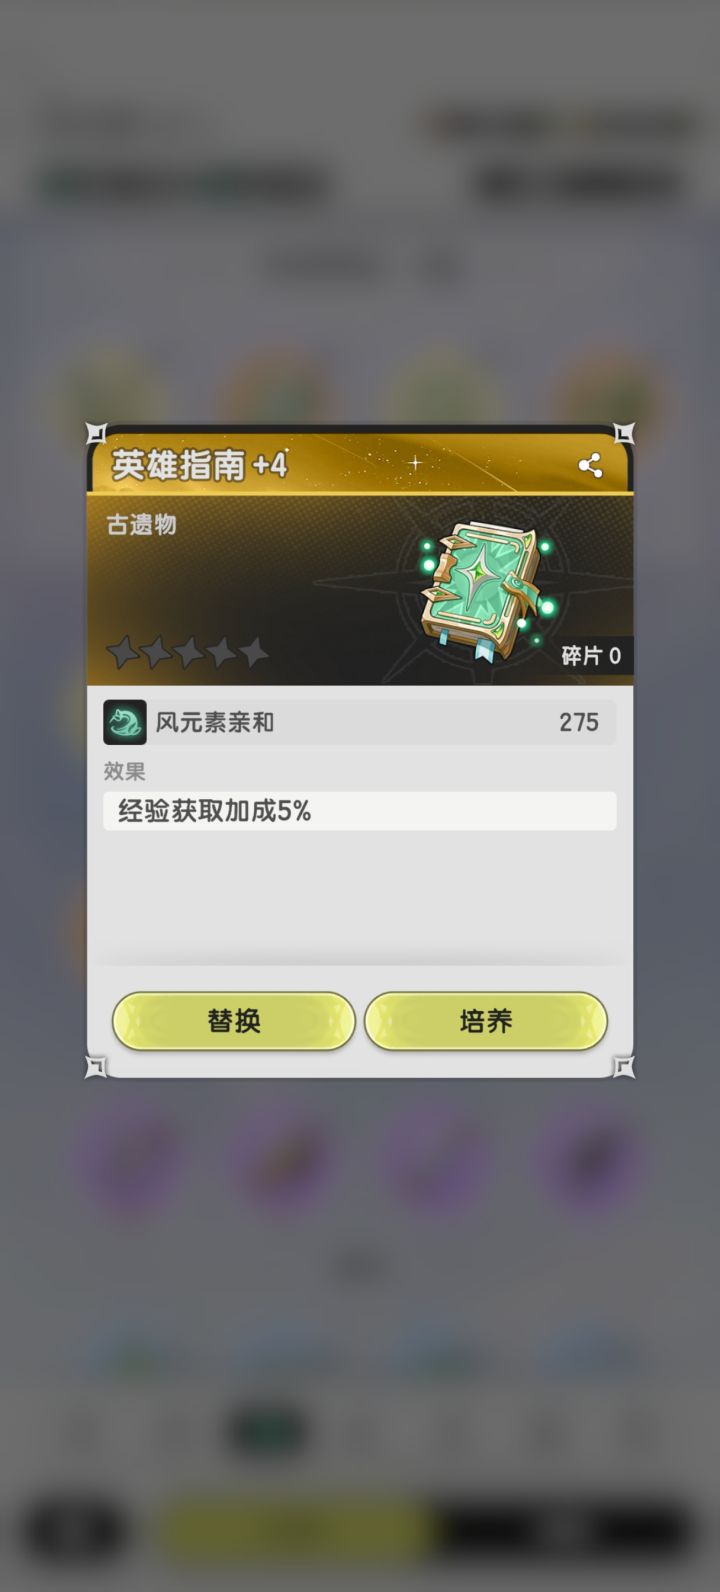Tap the bottom-right corner ornament of the dialog
Viewport: 720px width, 1592px height.
coord(624,1067)
